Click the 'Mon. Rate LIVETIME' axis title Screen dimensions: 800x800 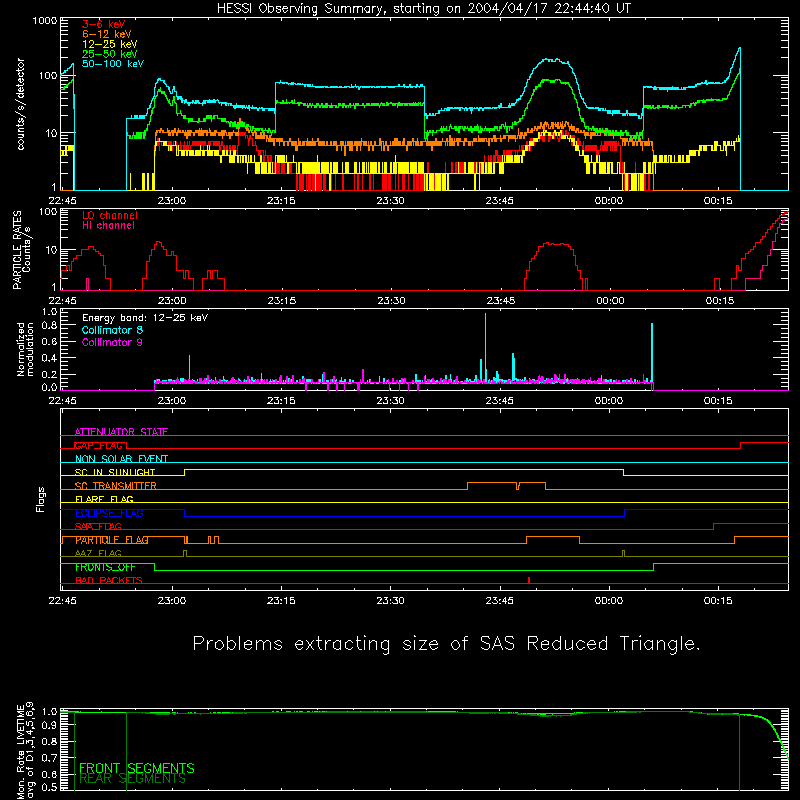click(20, 752)
